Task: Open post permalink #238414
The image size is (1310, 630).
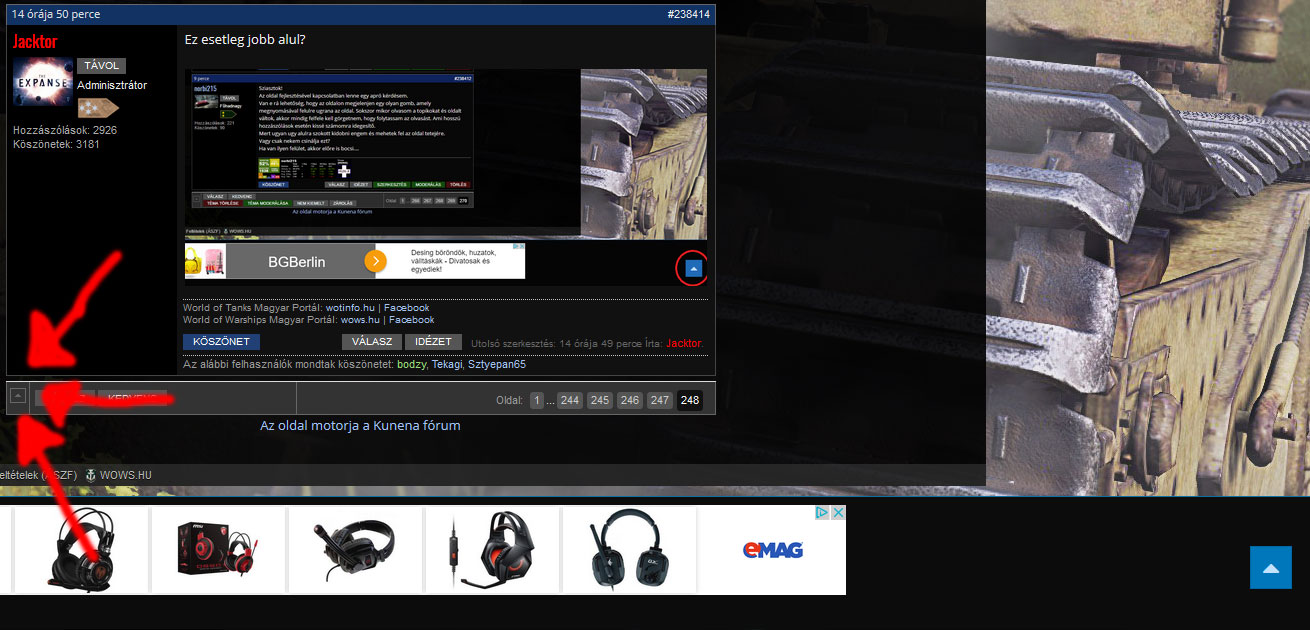Action: pos(688,15)
